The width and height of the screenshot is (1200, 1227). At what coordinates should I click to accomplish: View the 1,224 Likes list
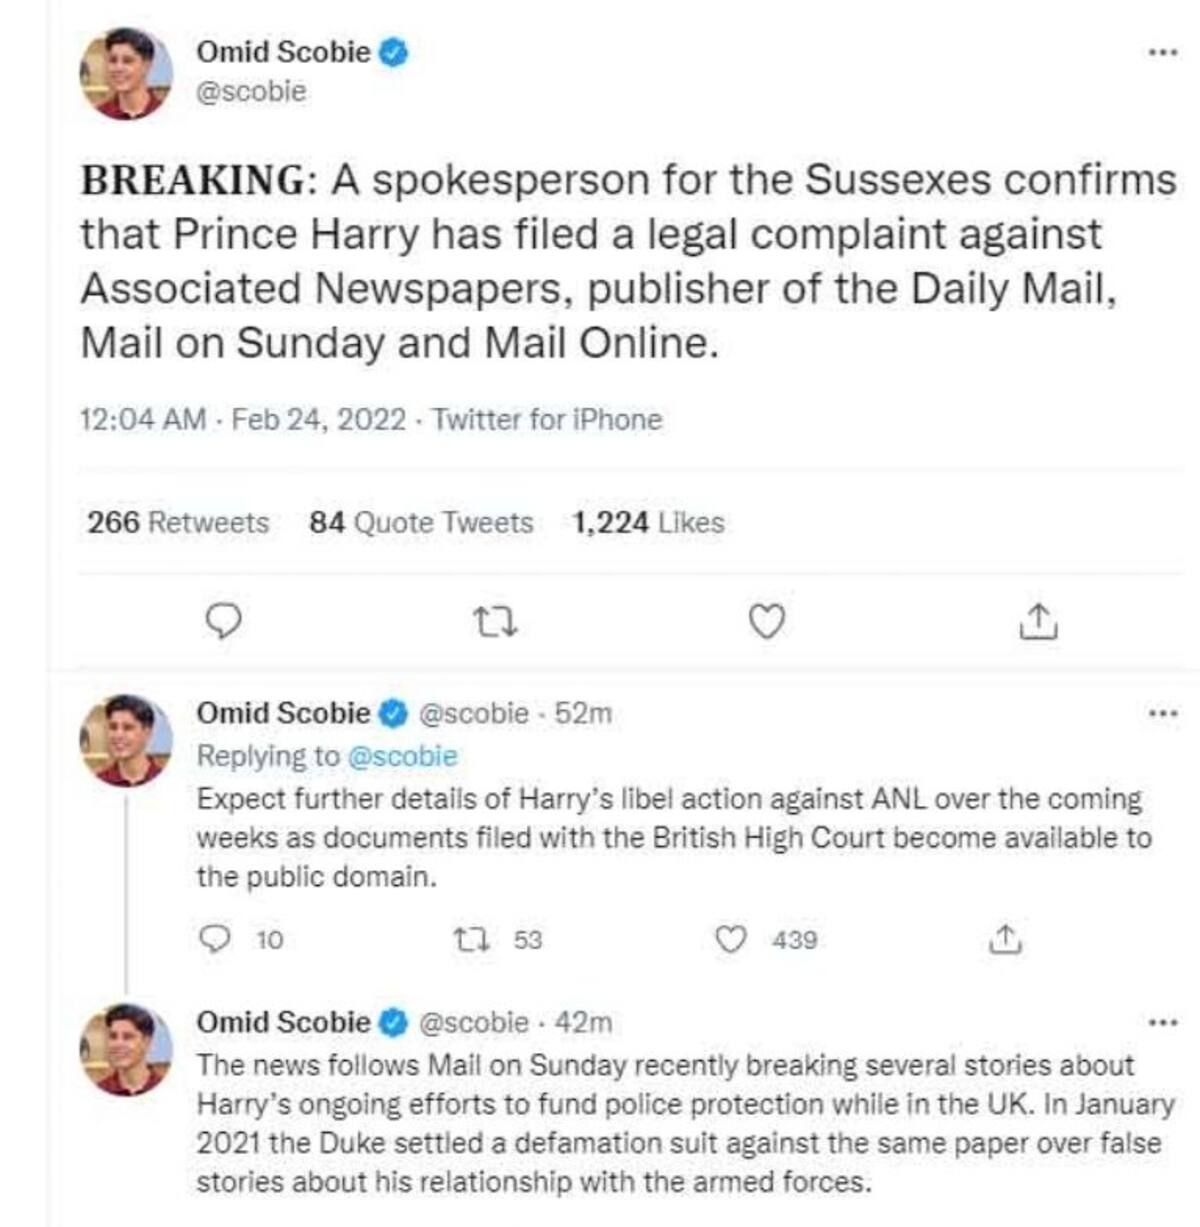click(x=648, y=522)
